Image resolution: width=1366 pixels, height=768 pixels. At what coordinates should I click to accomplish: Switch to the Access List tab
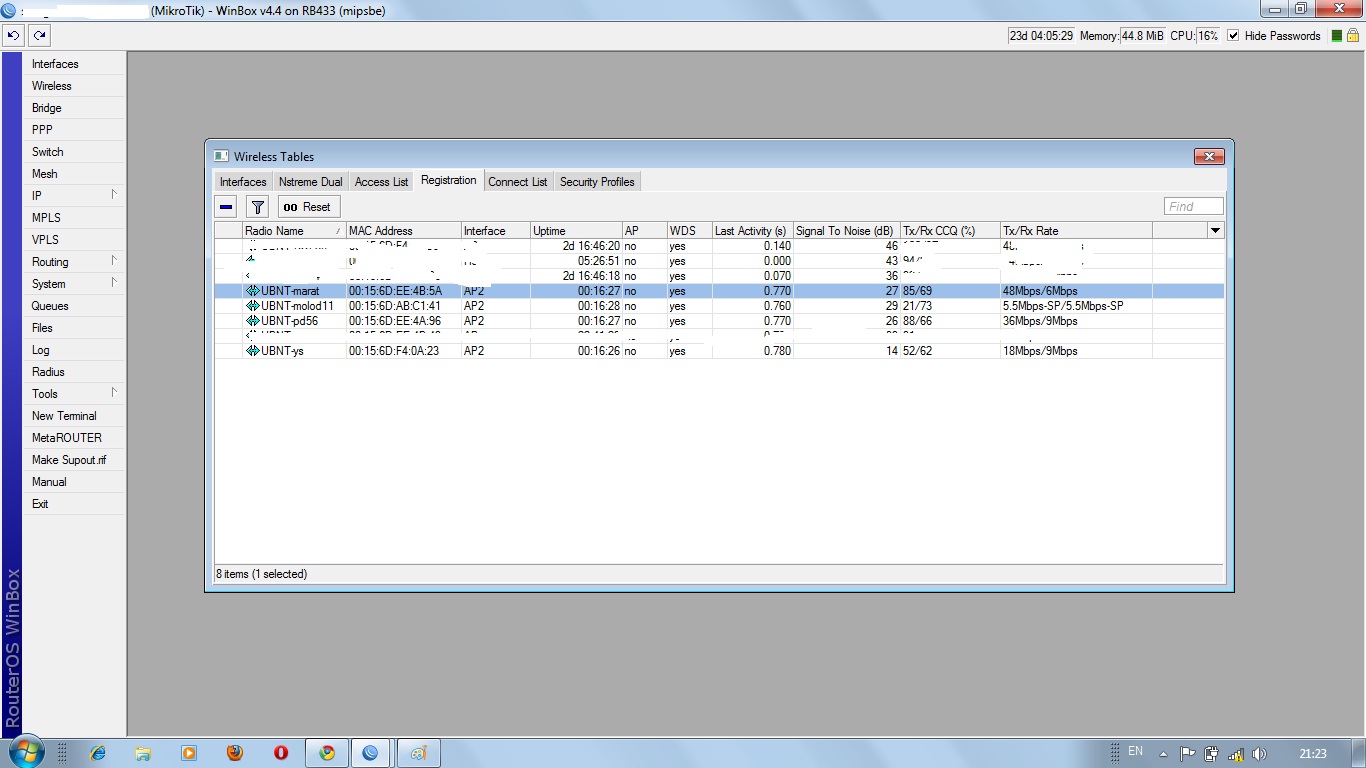click(381, 182)
